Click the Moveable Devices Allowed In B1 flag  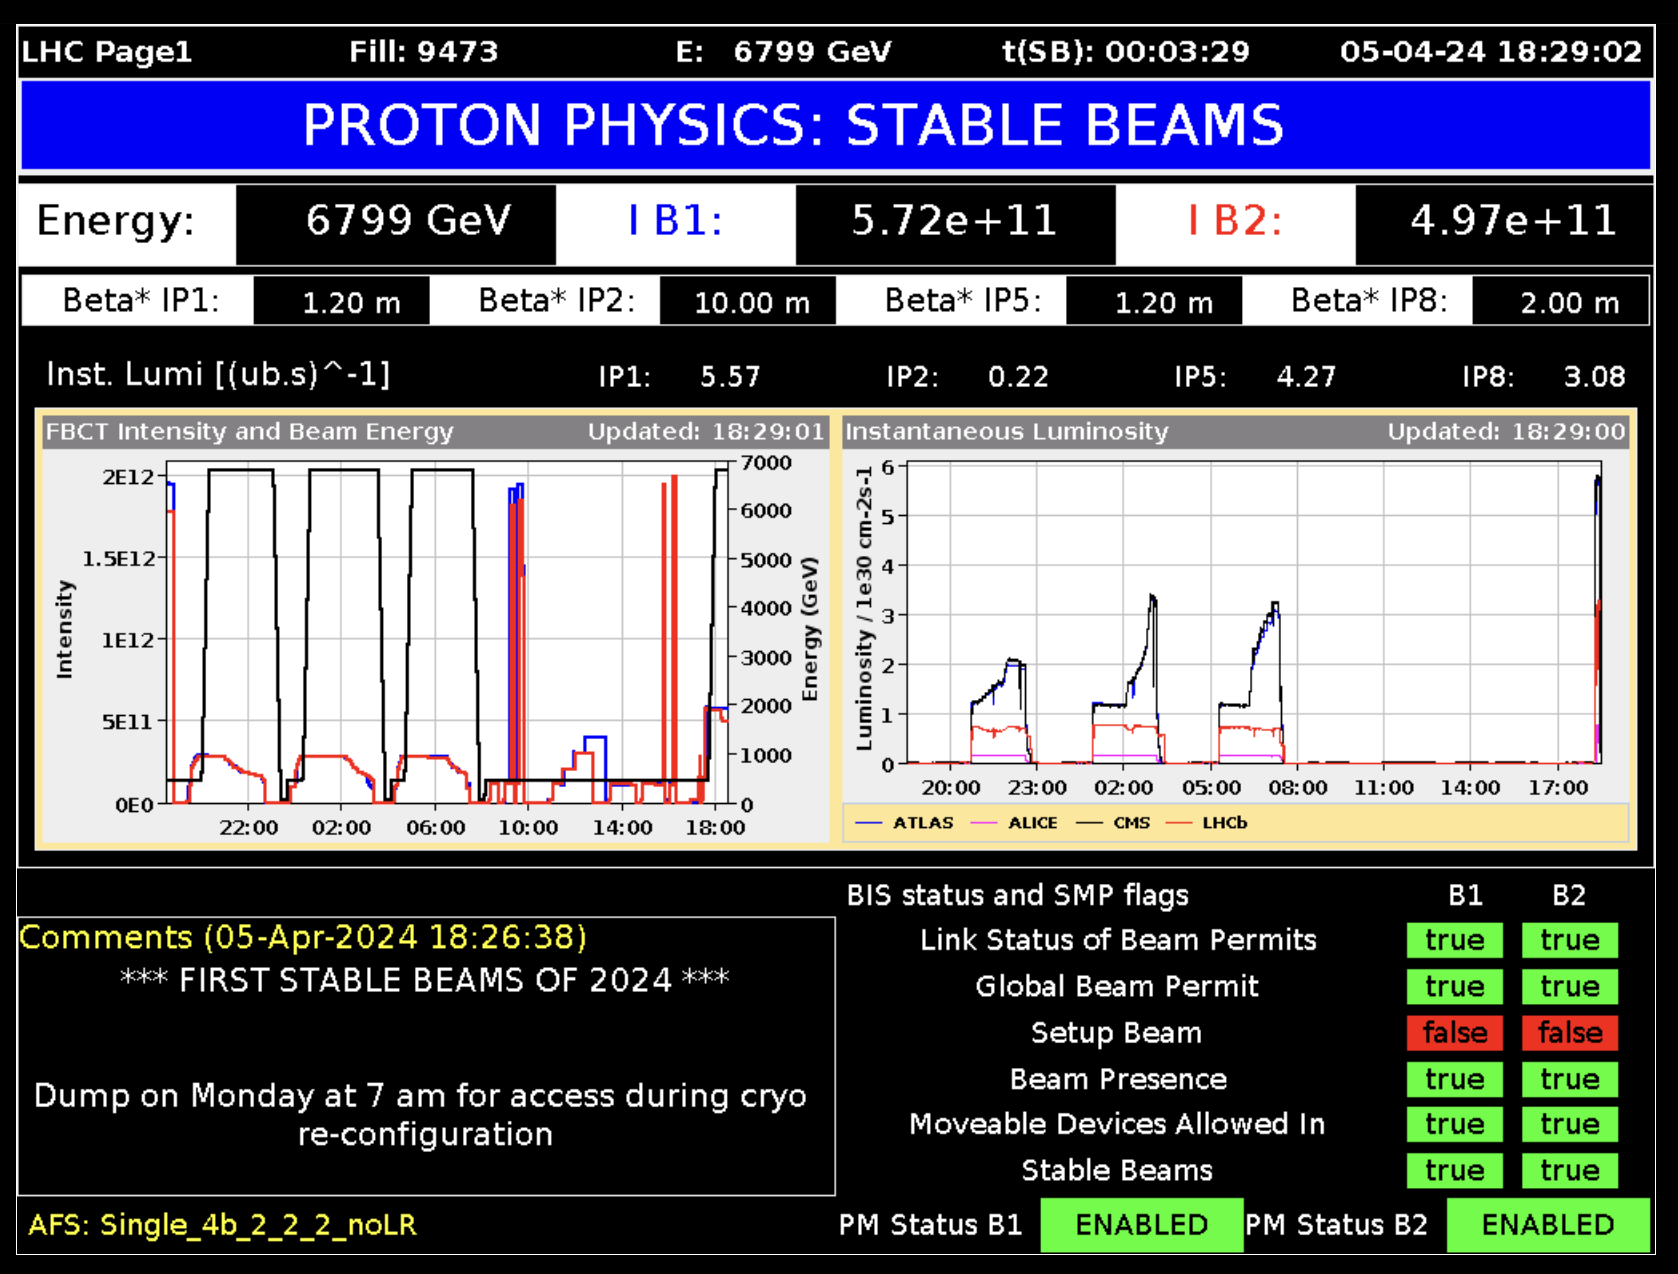[1454, 1124]
